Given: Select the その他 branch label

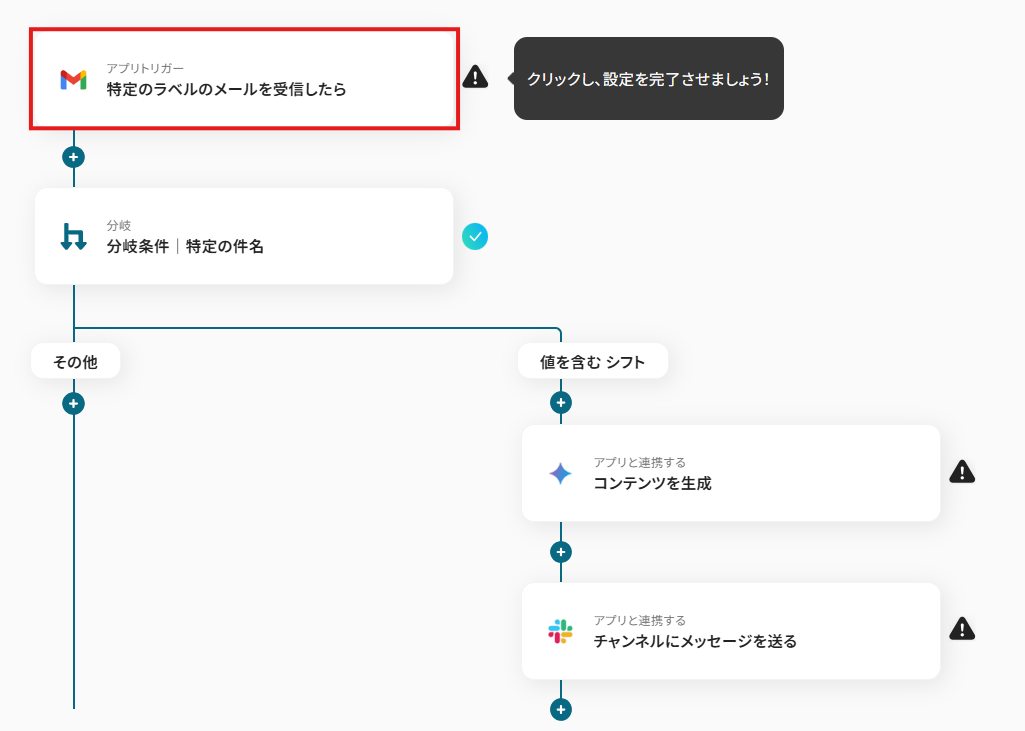Looking at the screenshot, I should 75,362.
